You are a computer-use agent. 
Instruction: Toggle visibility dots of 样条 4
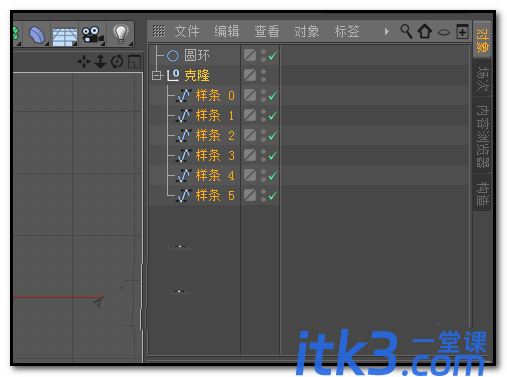(x=263, y=176)
